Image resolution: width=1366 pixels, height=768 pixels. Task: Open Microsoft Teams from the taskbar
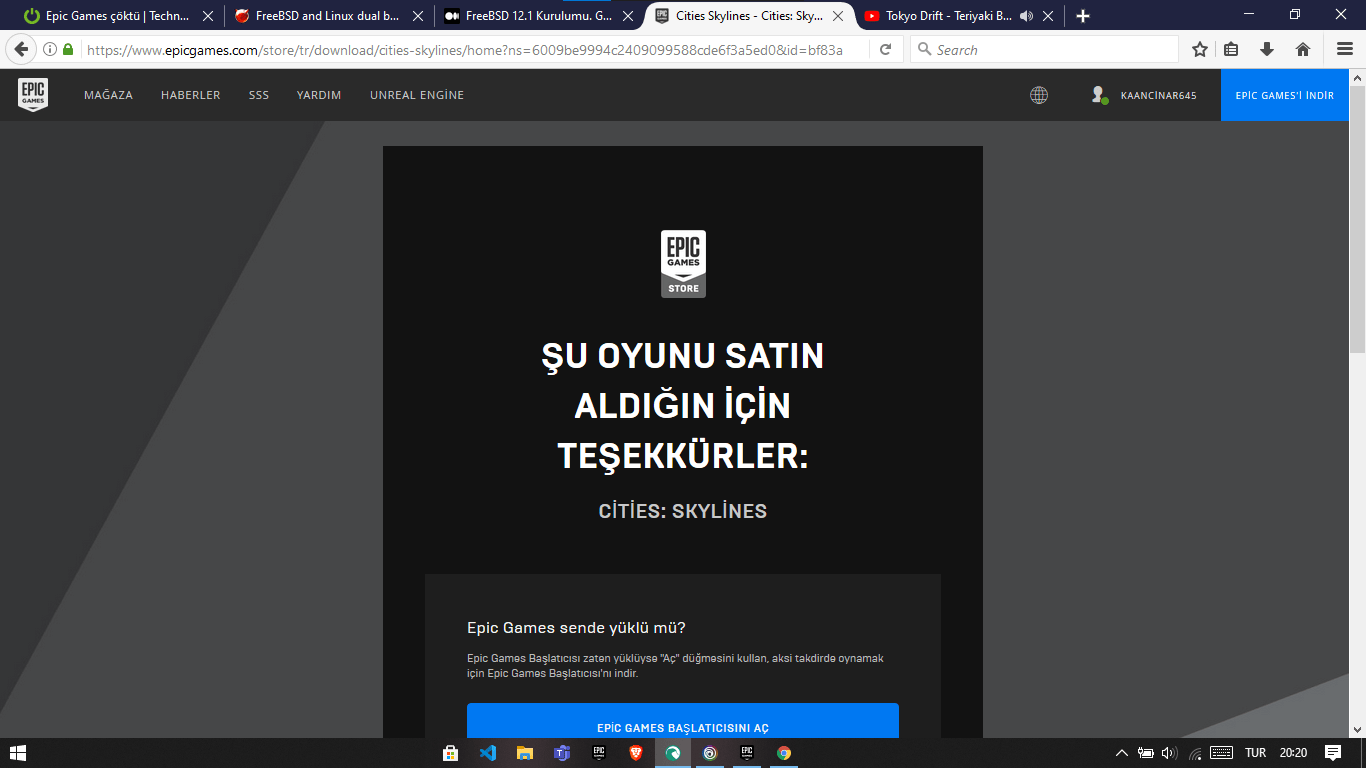pyautogui.click(x=562, y=753)
